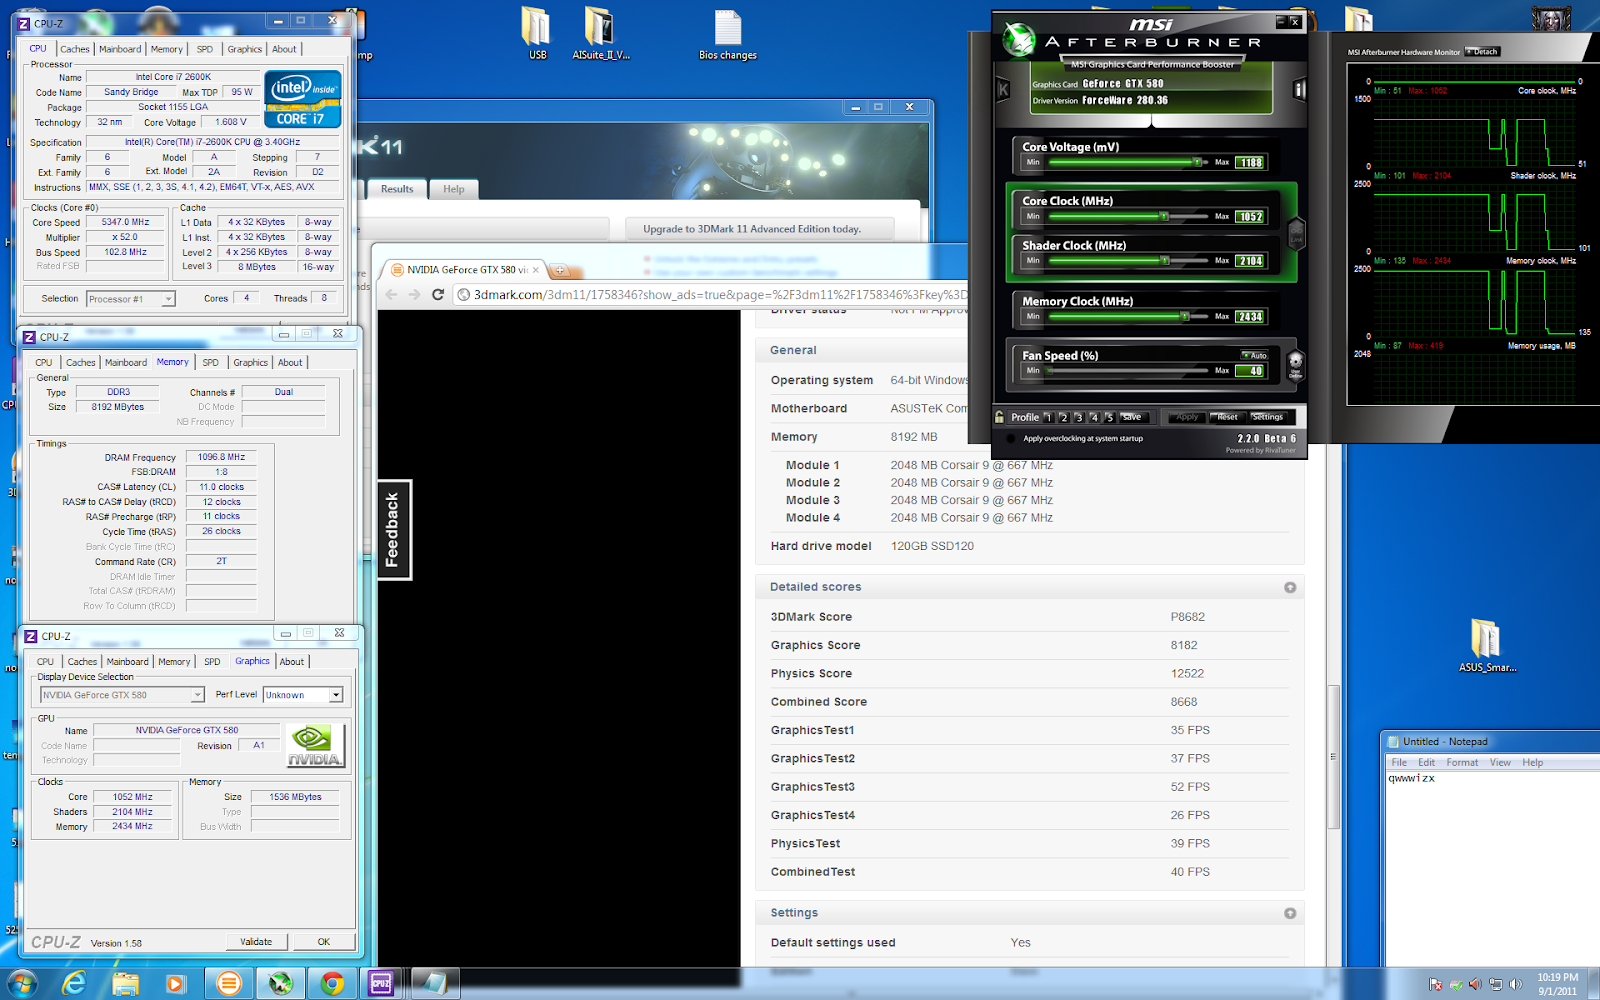
Task: Click the Fan Speed slider track
Action: pos(1127,370)
